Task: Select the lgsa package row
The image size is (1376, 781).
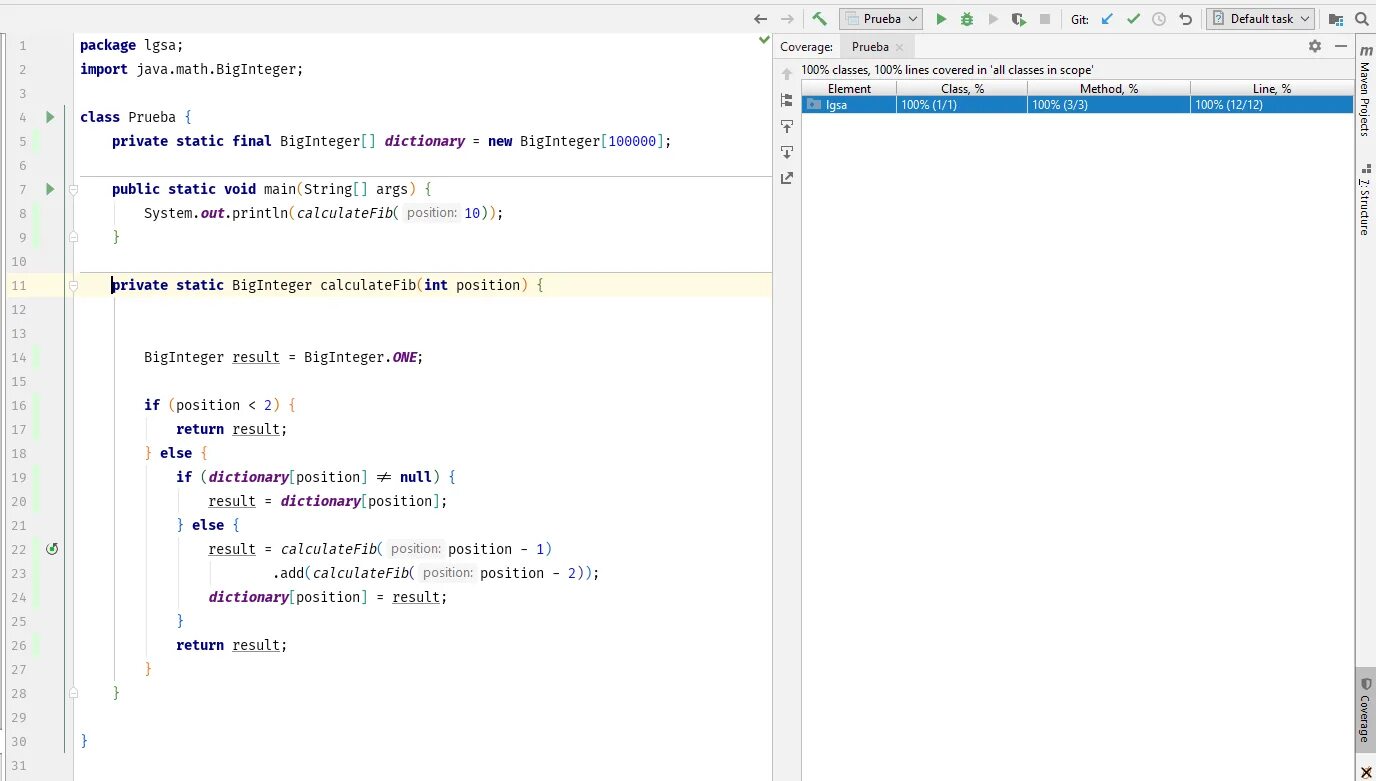Action: 1078,104
